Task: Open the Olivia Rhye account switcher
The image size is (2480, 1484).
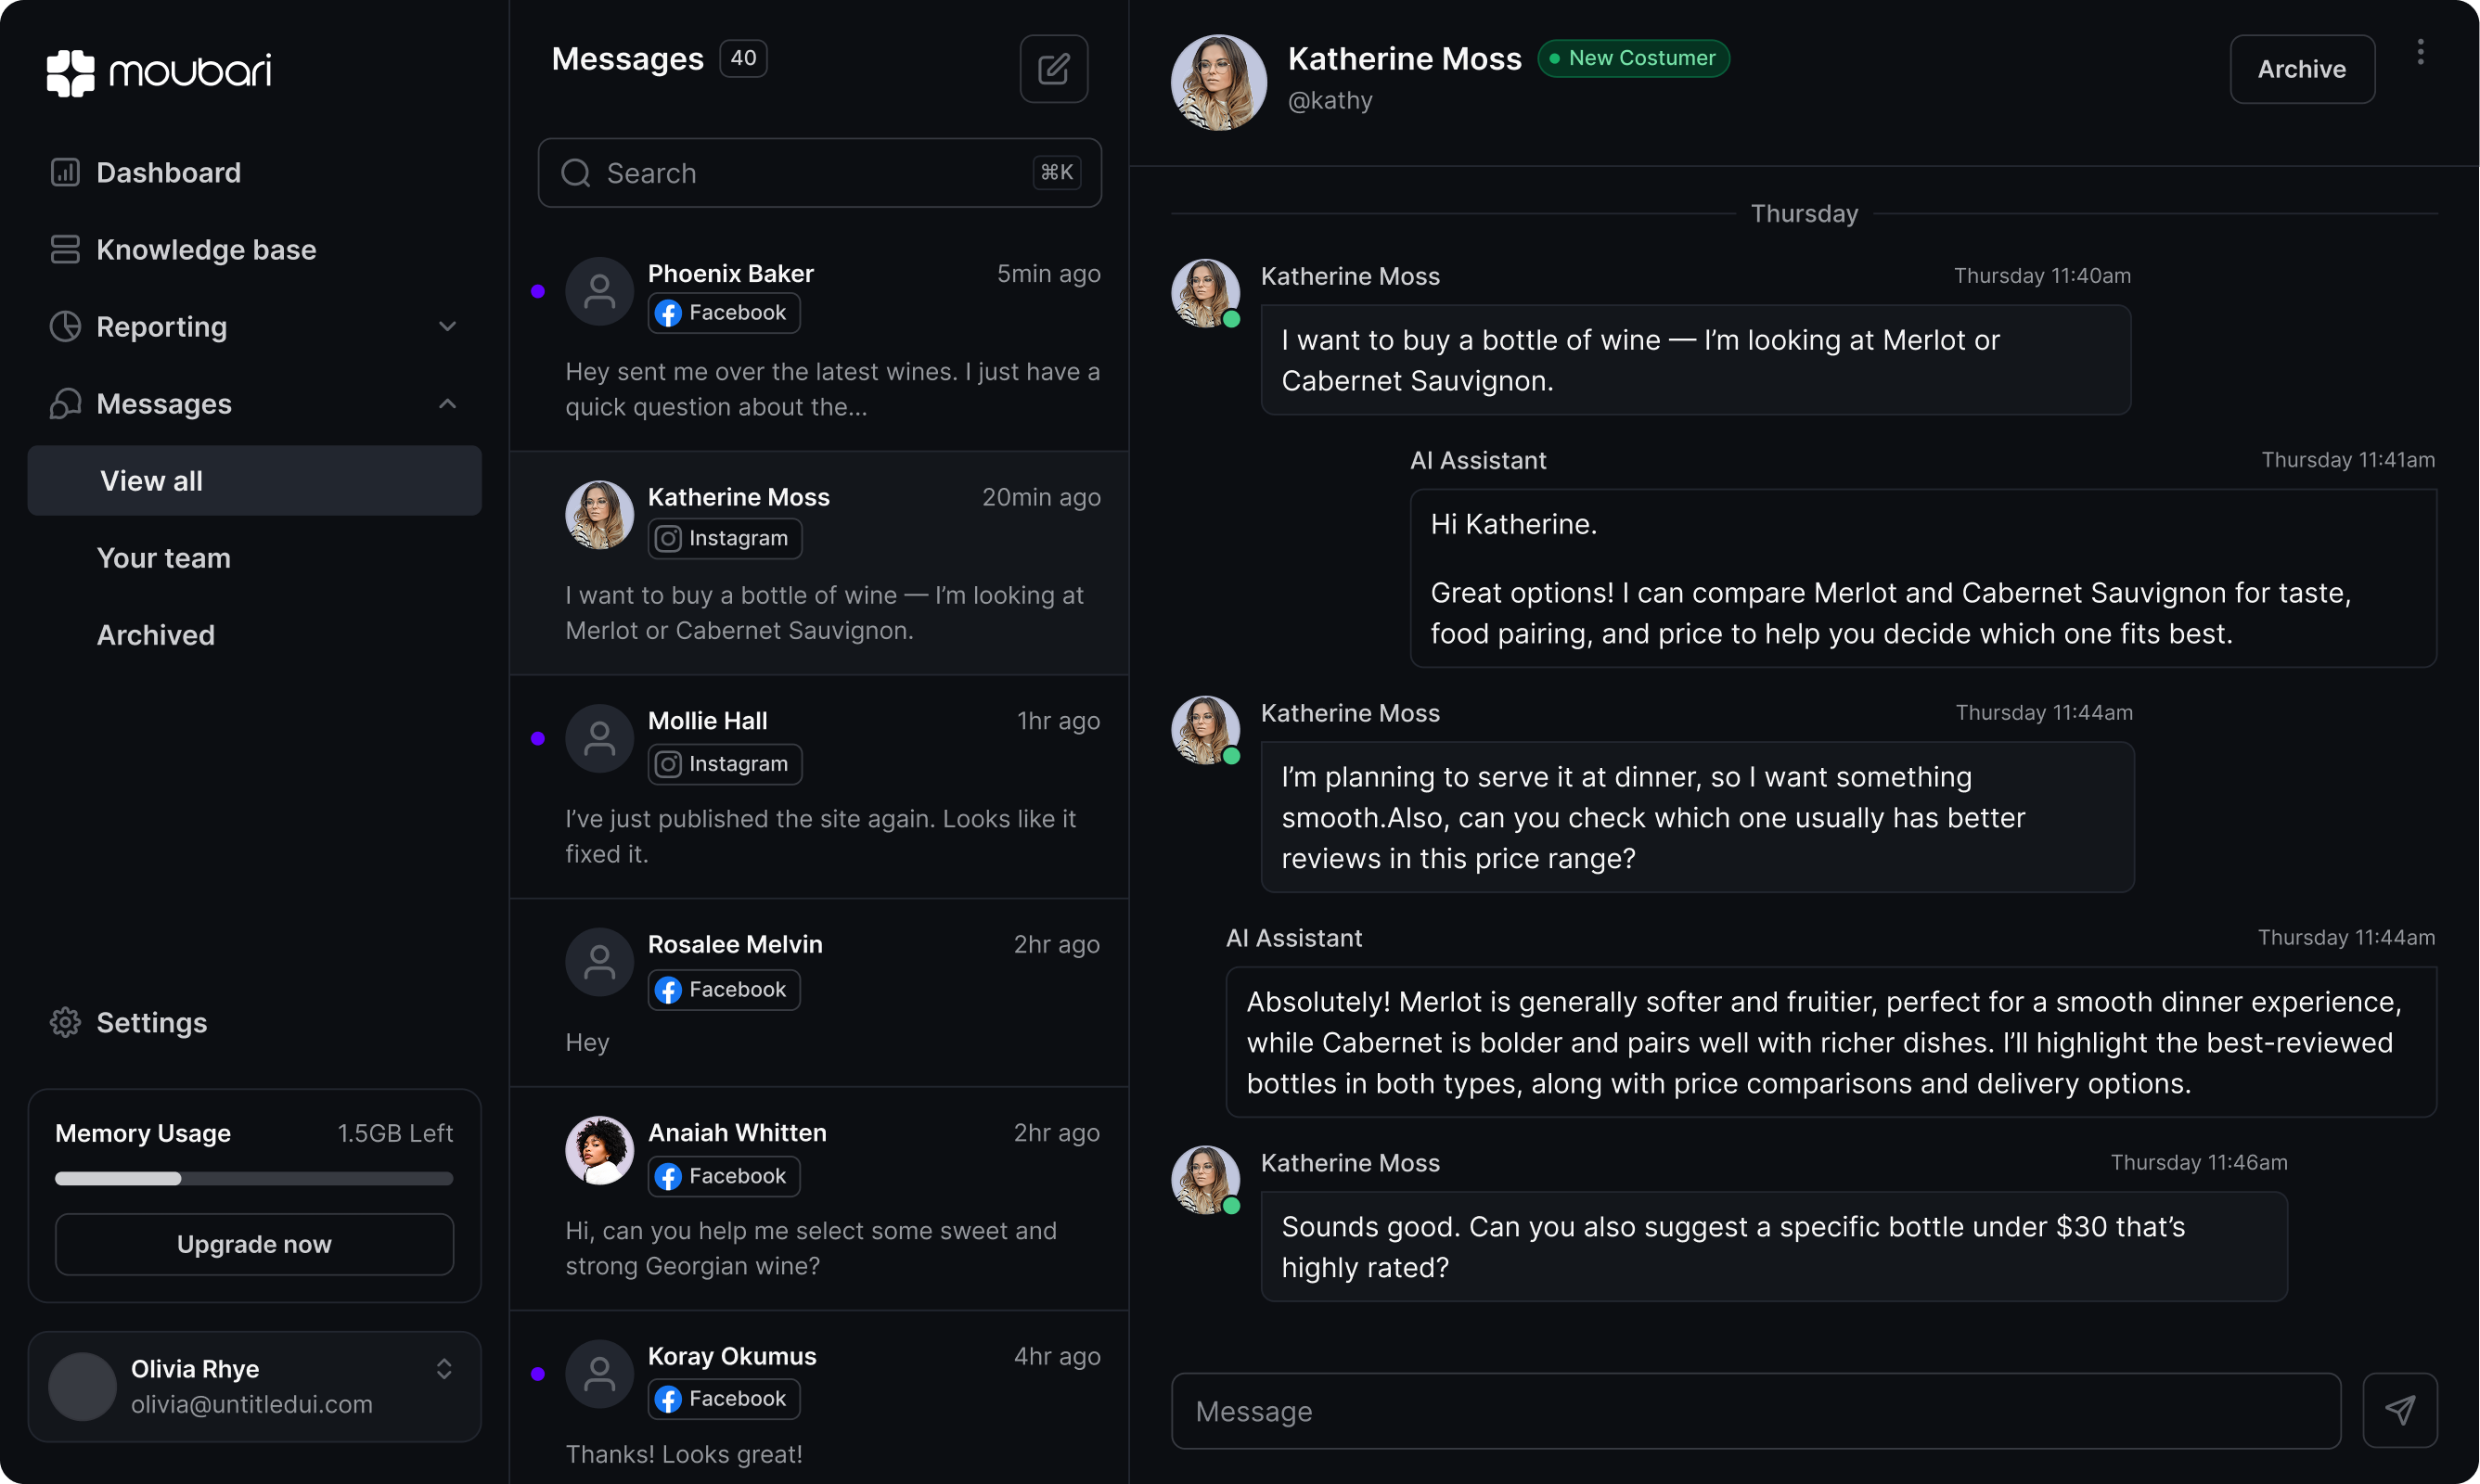Action: click(x=444, y=1369)
